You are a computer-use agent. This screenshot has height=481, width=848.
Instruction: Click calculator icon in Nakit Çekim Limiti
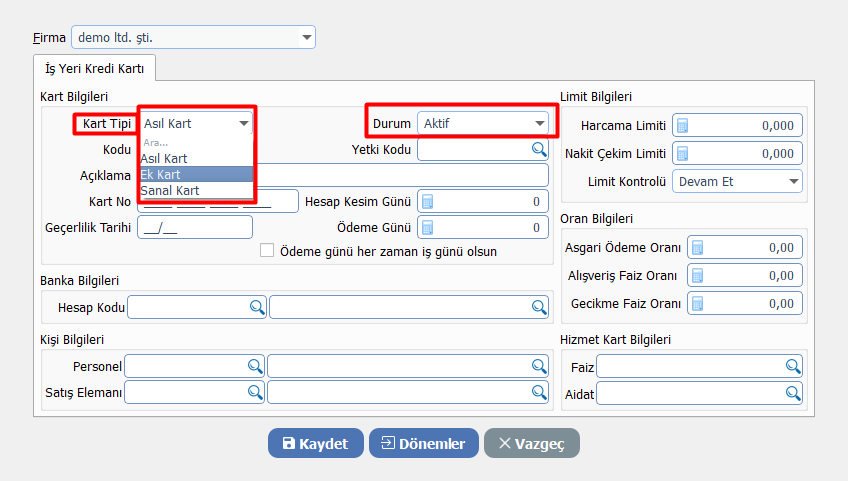pyautogui.click(x=684, y=154)
